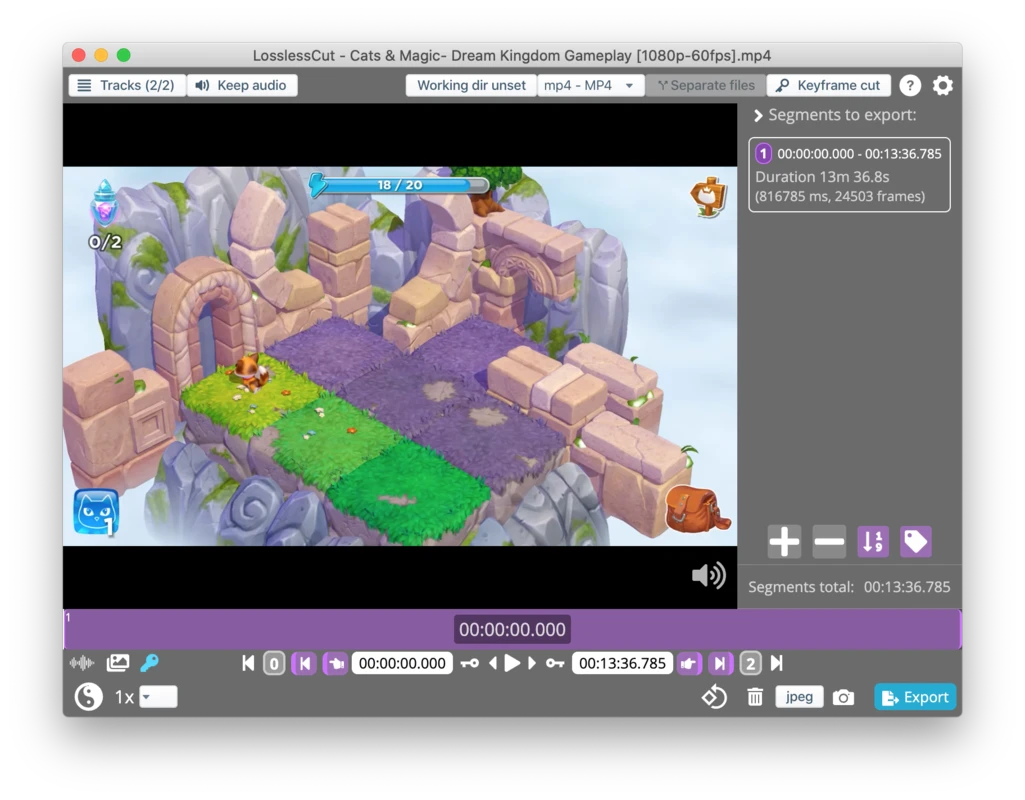Open help via the question mark icon
The image size is (1025, 800).
point(910,86)
